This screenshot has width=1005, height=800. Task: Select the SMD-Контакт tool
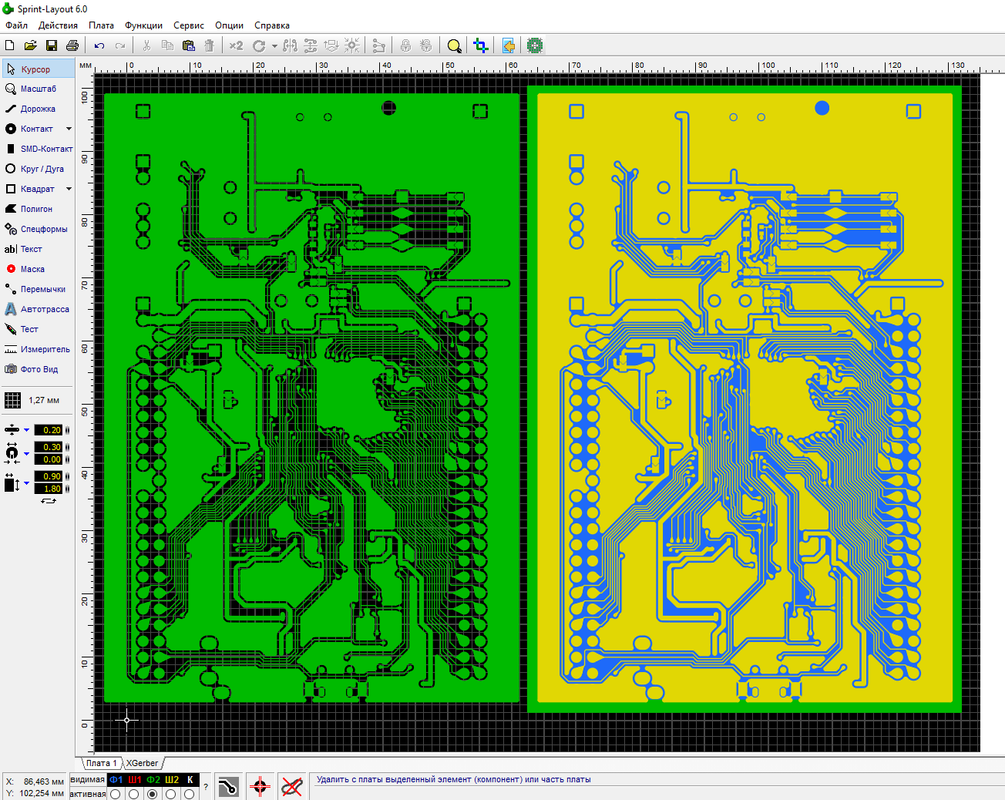(38, 149)
